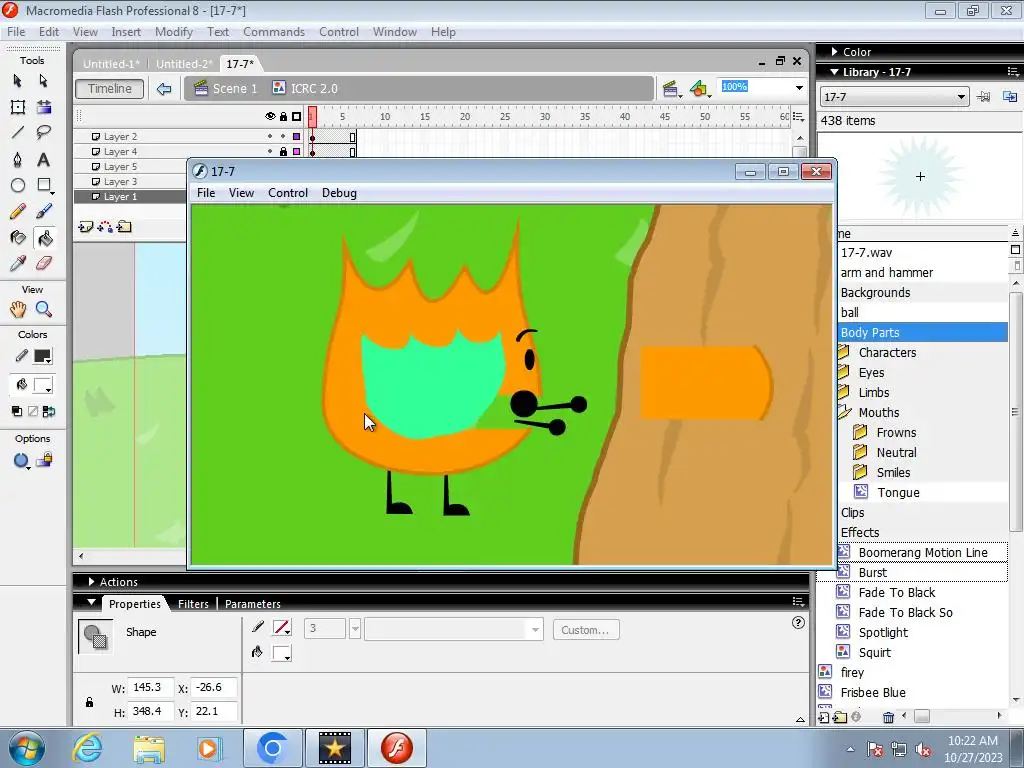Click the Properties help button

click(x=798, y=622)
